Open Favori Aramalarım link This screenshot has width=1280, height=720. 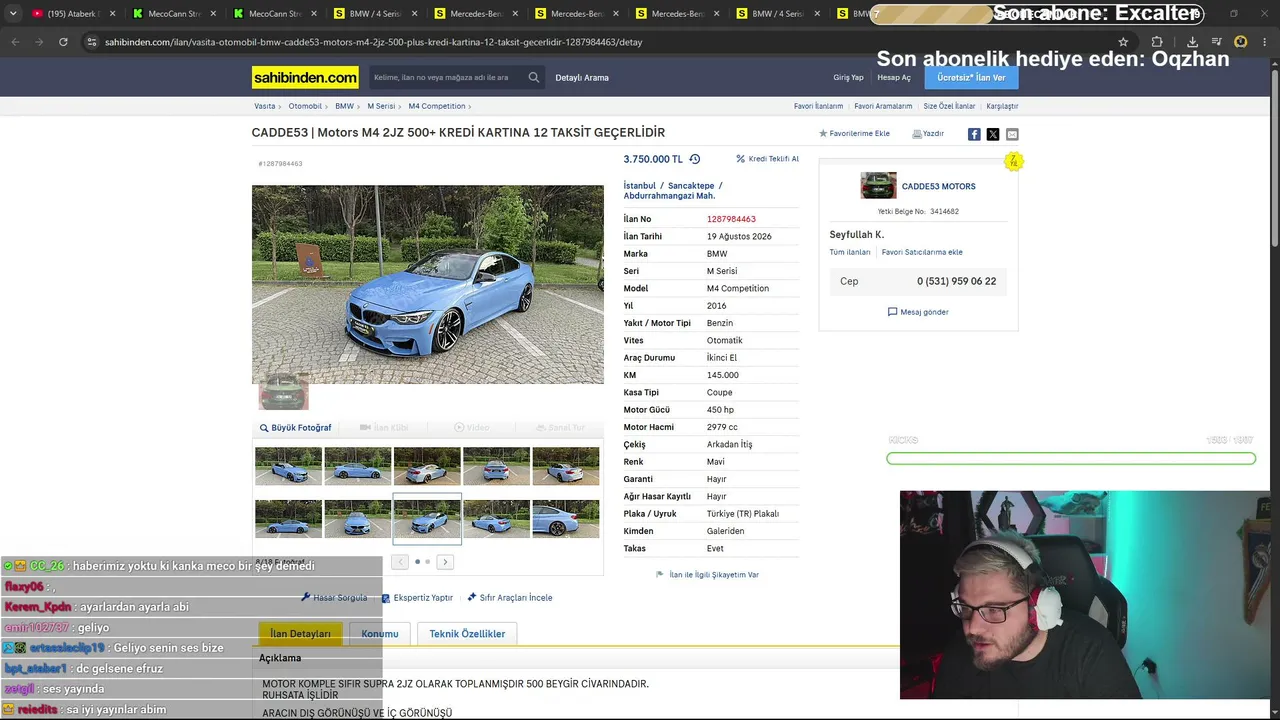(883, 106)
